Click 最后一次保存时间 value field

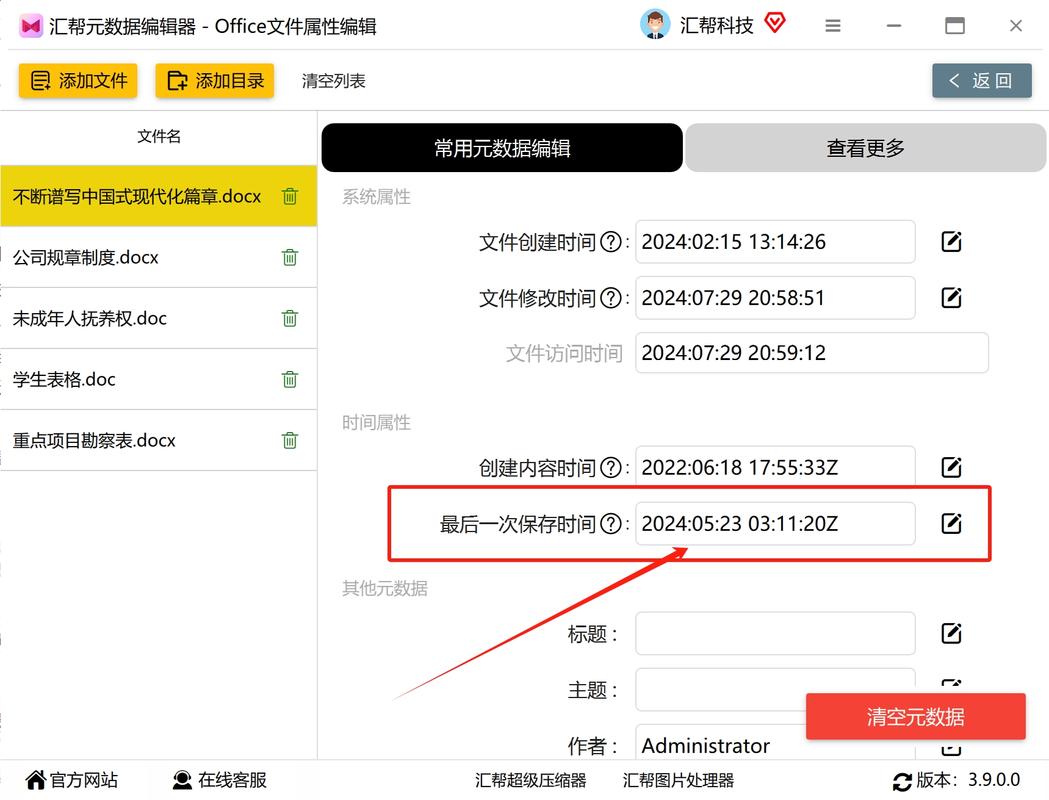[775, 523]
